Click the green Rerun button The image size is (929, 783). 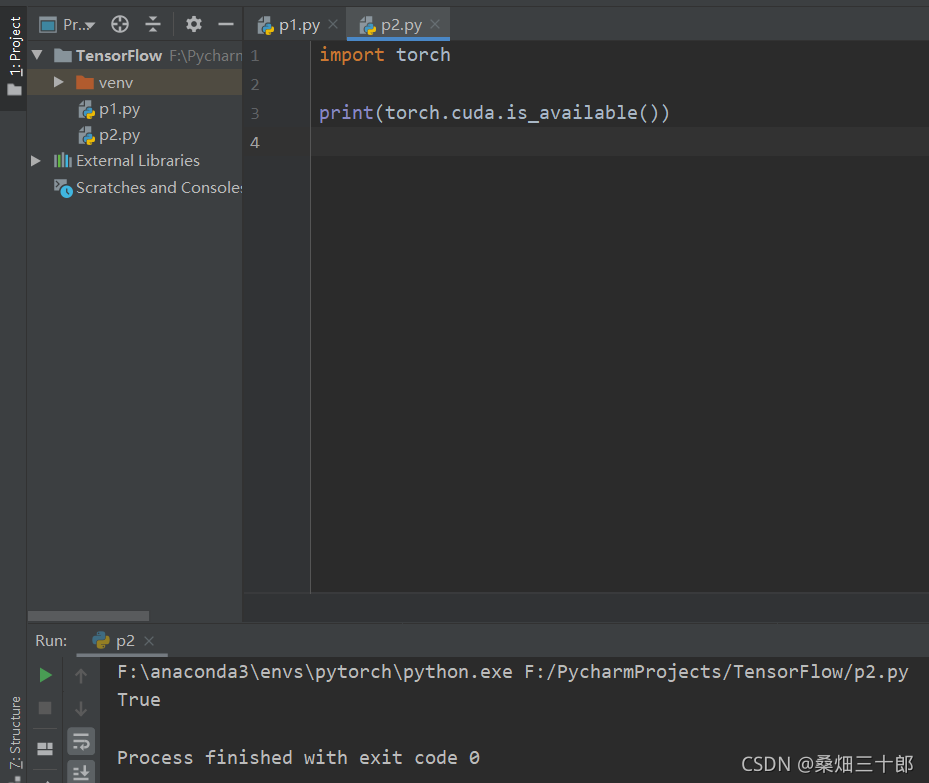[45, 675]
